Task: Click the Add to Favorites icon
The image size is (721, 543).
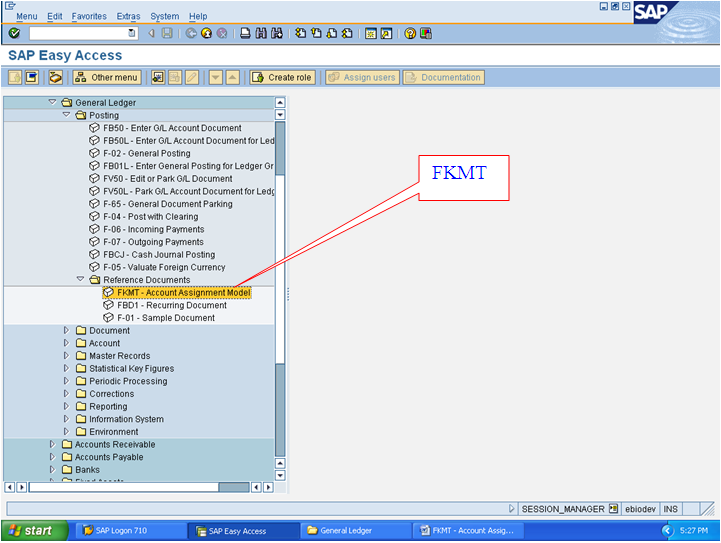Action: tap(158, 77)
